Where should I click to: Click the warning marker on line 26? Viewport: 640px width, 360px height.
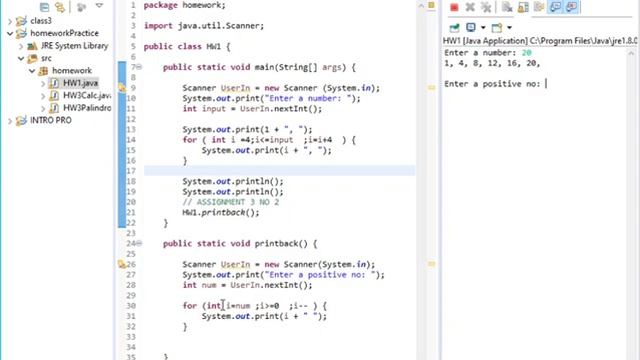122,264
